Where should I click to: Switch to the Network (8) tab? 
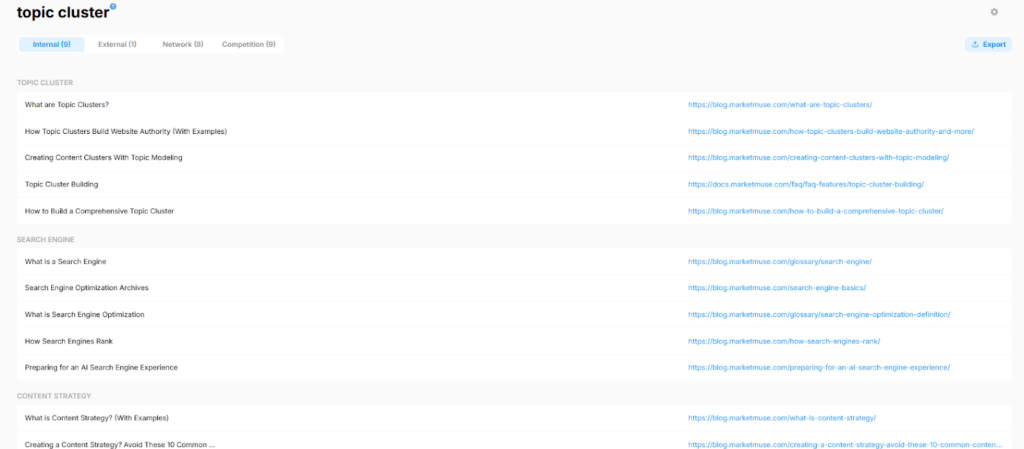pyautogui.click(x=183, y=44)
